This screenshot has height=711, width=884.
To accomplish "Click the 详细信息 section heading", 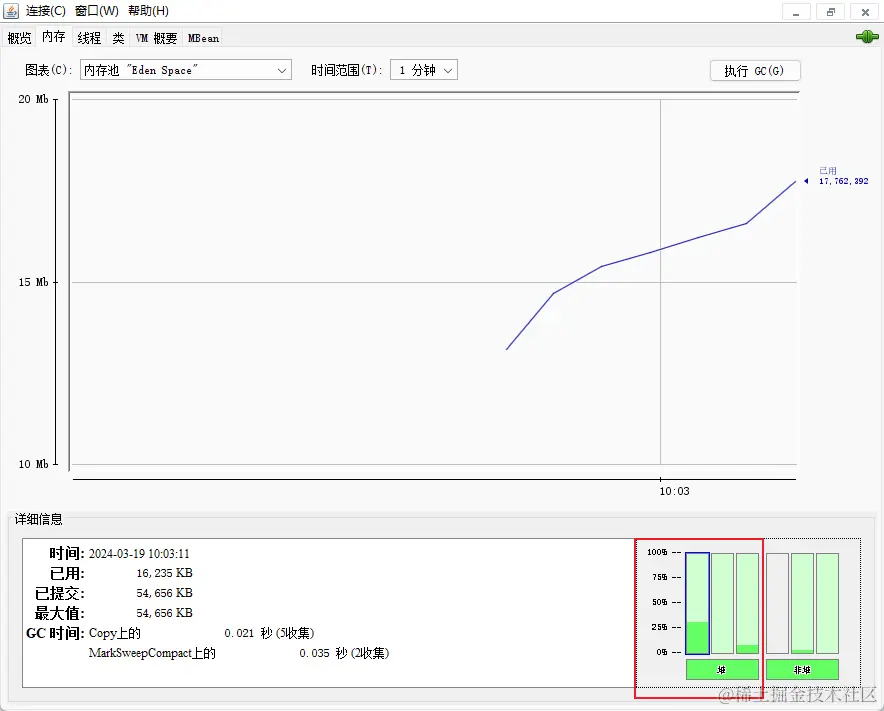I will (x=38, y=519).
